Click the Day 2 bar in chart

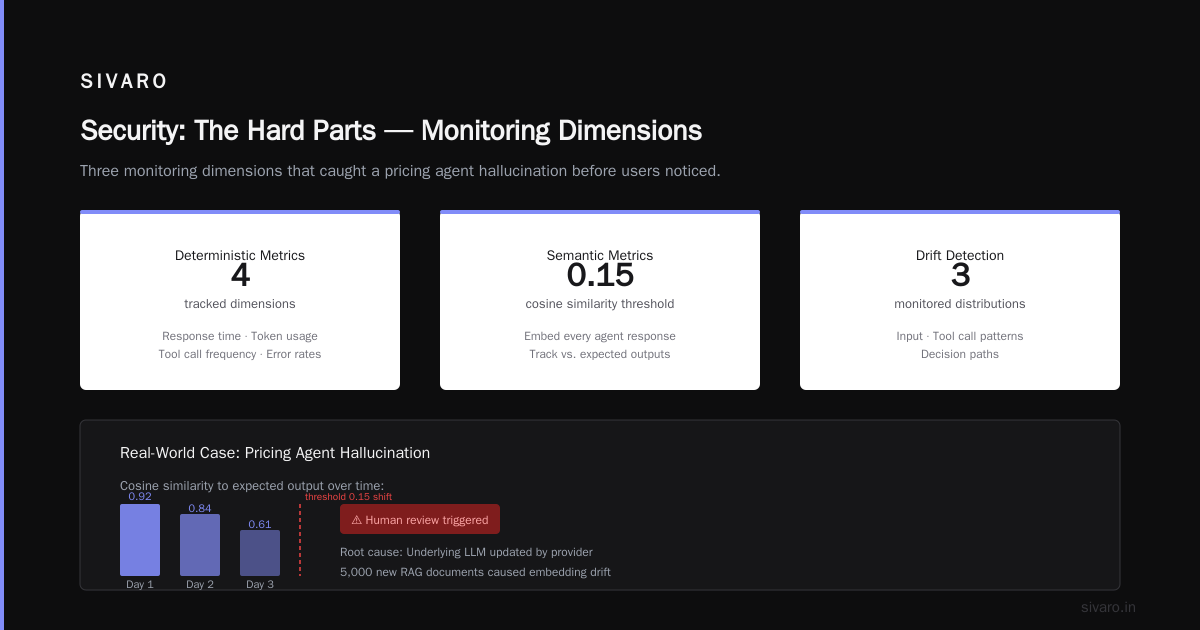(200, 545)
